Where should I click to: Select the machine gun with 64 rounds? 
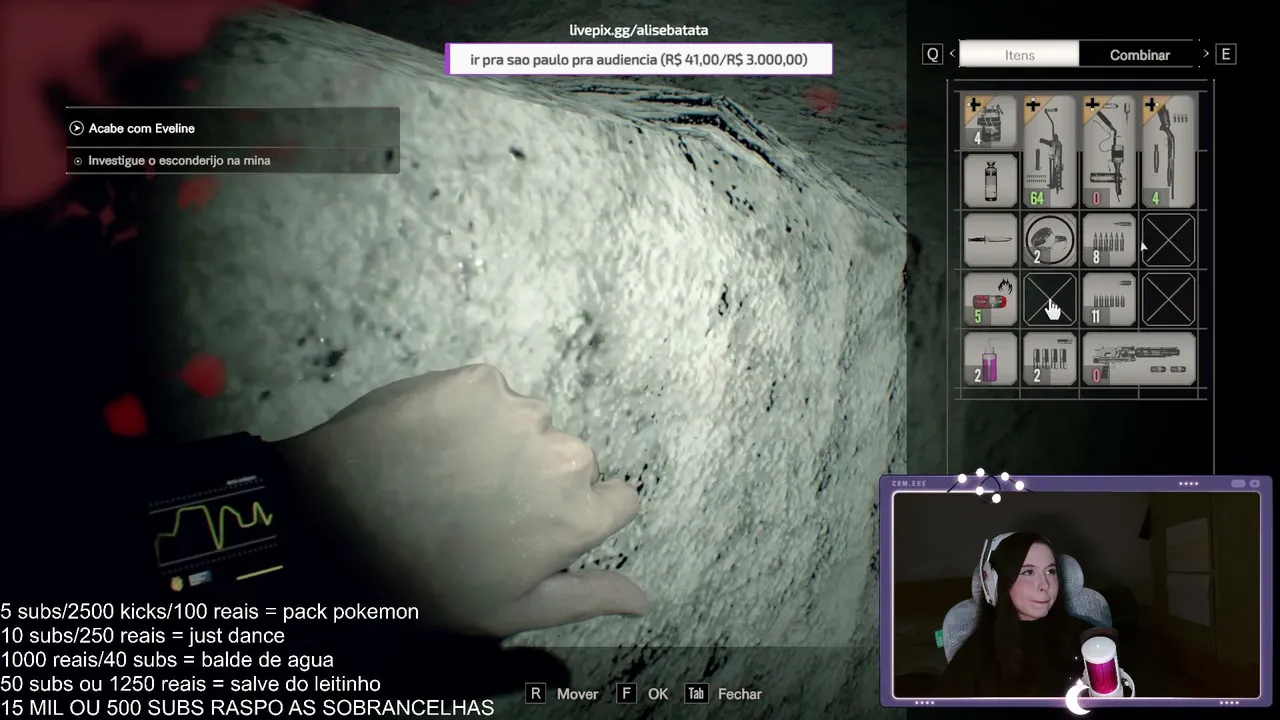[1049, 151]
